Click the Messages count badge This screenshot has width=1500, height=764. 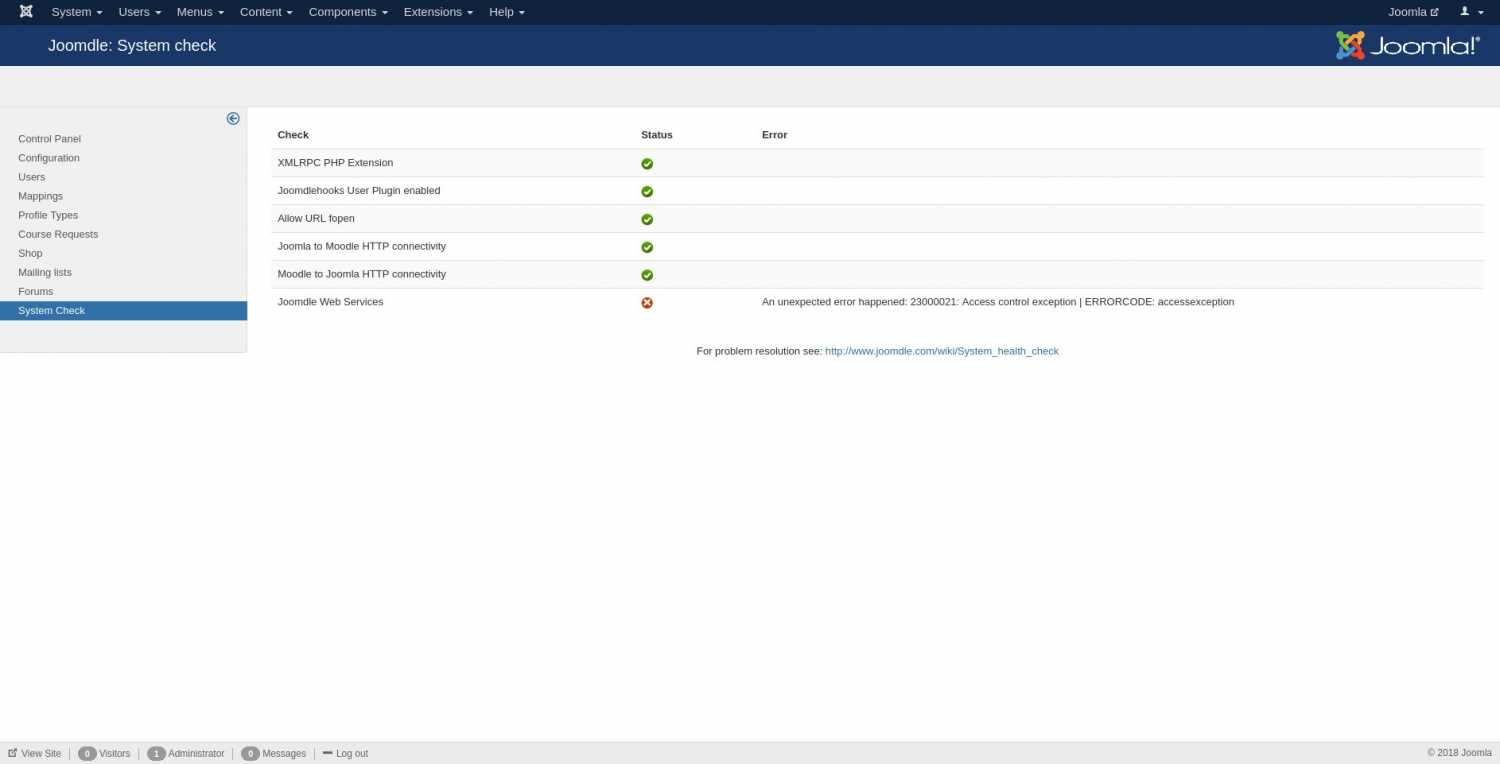tap(250, 753)
